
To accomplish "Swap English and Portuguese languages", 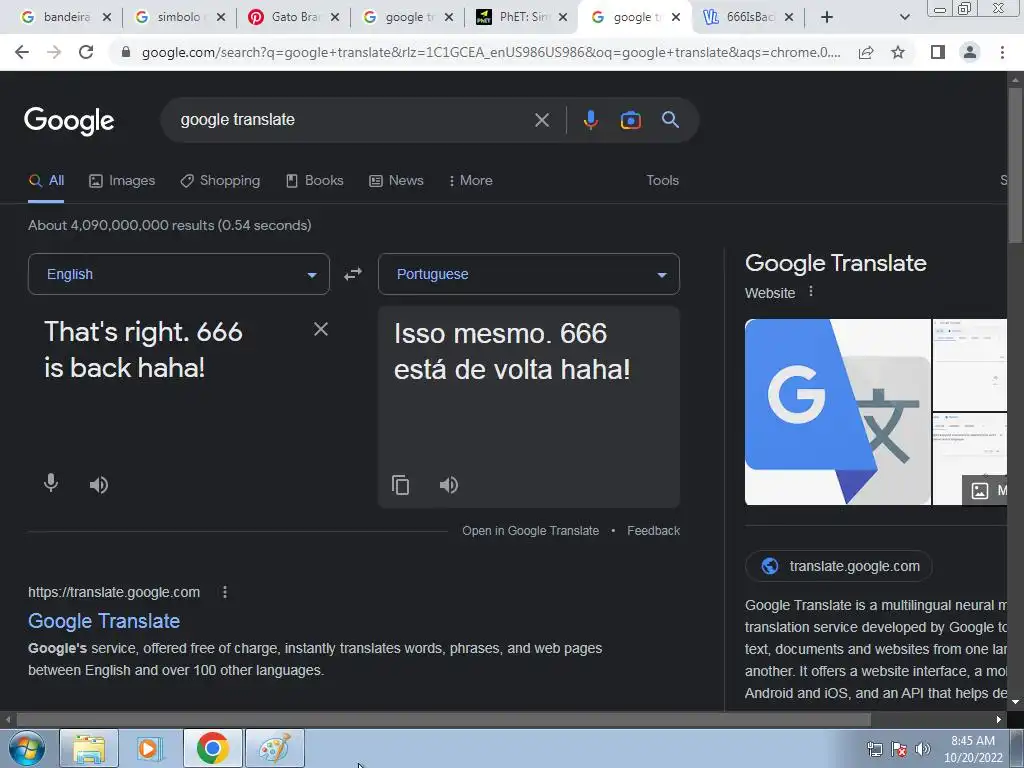I will coord(353,274).
